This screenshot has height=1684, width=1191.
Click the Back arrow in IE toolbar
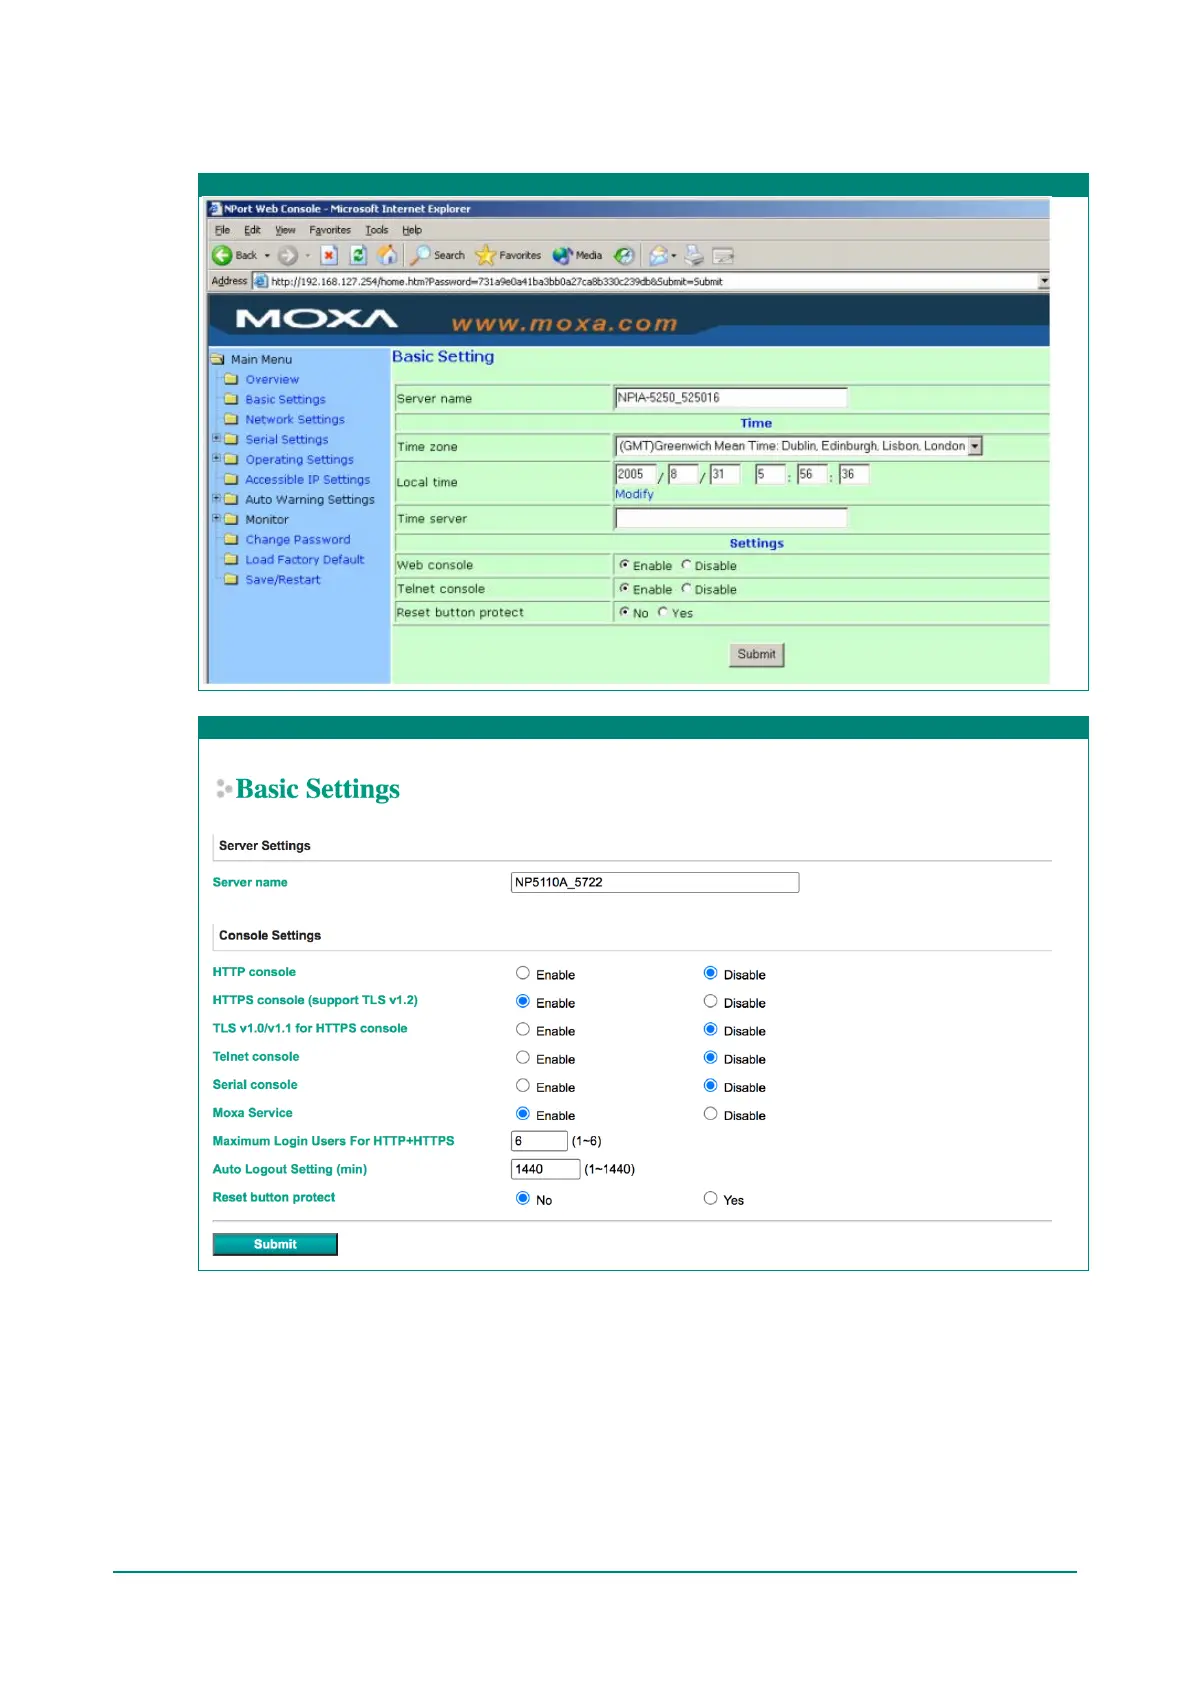(222, 256)
